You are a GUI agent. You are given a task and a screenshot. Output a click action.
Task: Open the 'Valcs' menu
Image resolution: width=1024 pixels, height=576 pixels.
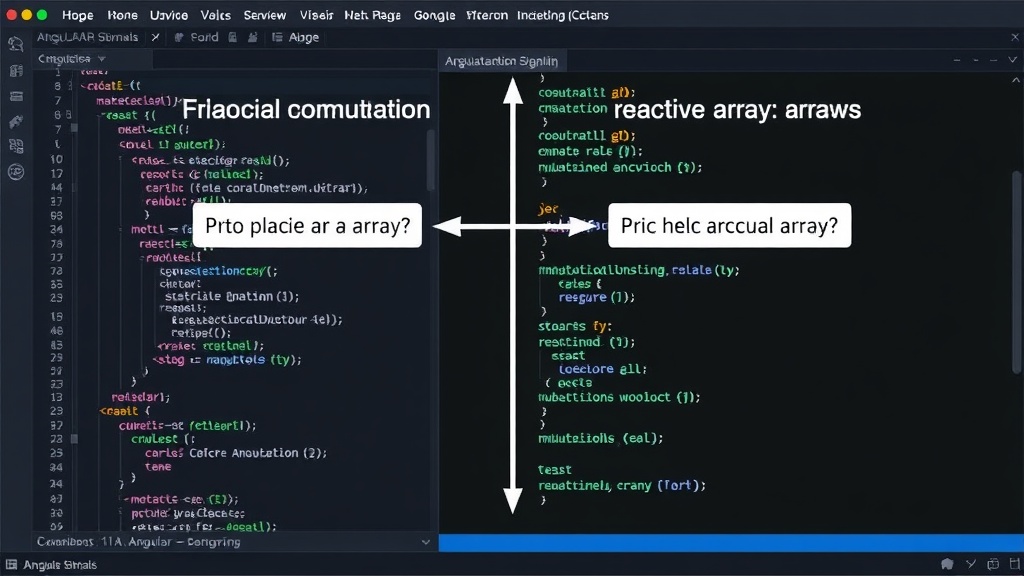click(x=216, y=15)
